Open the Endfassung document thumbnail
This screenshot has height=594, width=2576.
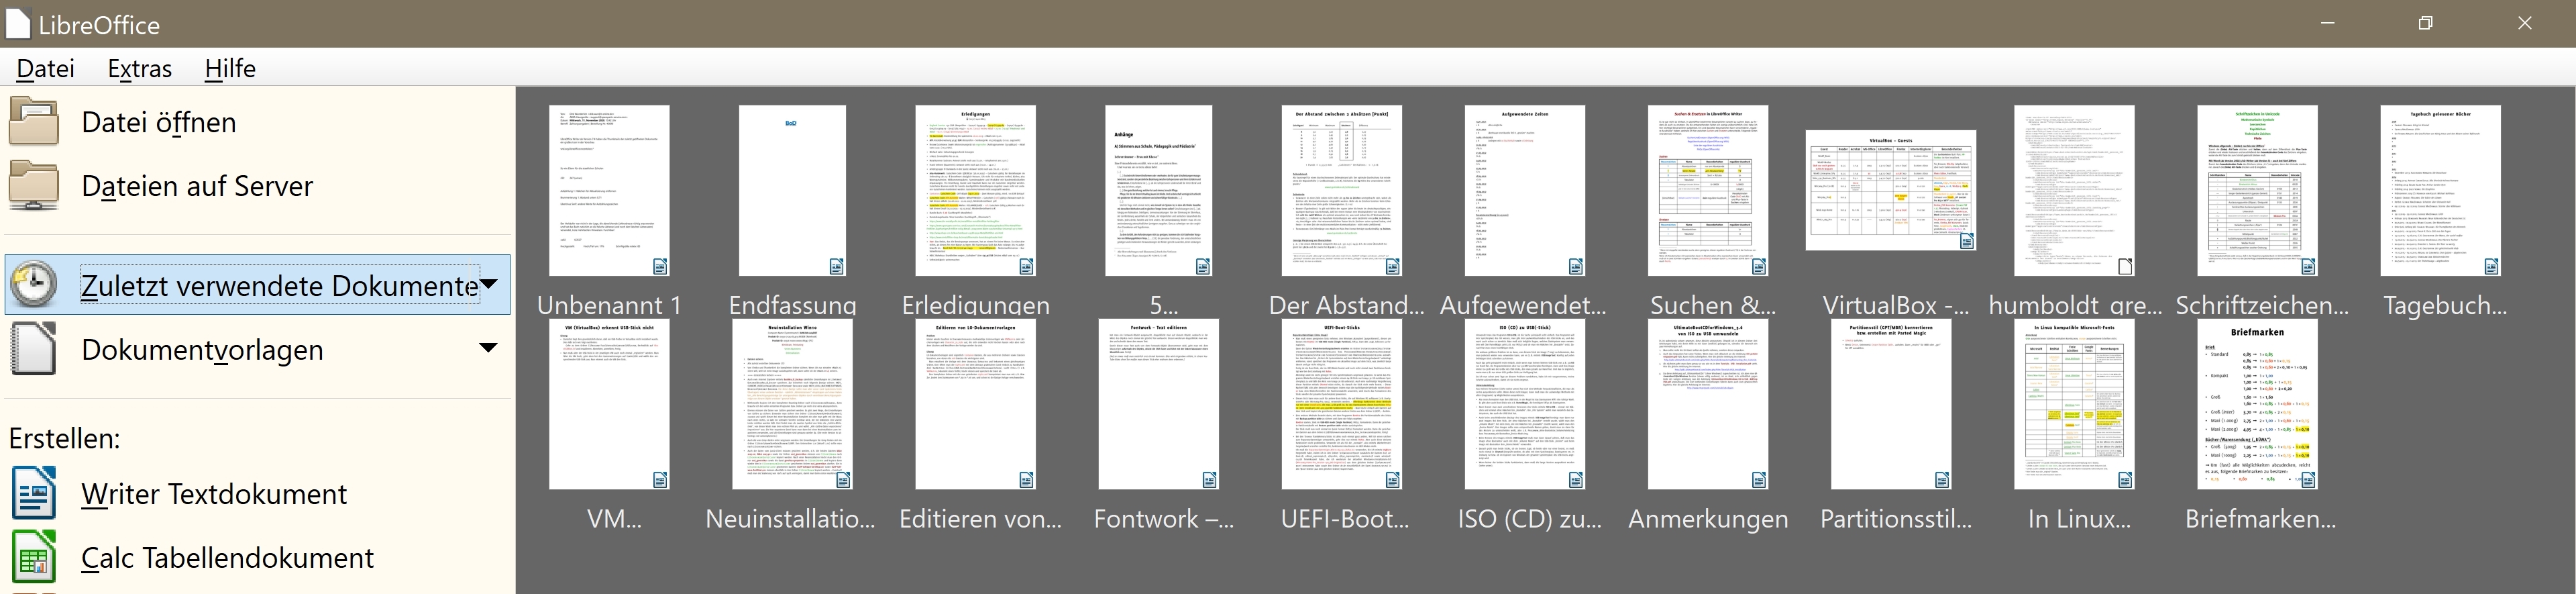[x=792, y=190]
